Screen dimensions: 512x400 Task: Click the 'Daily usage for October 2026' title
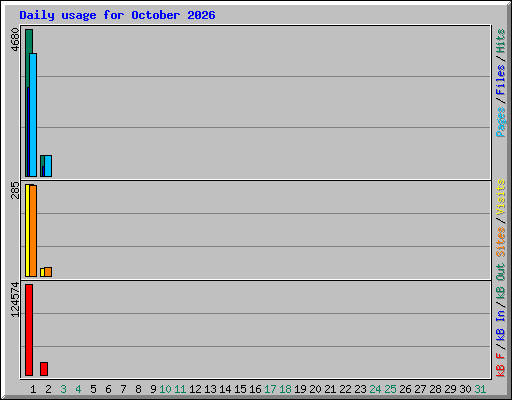tap(117, 15)
